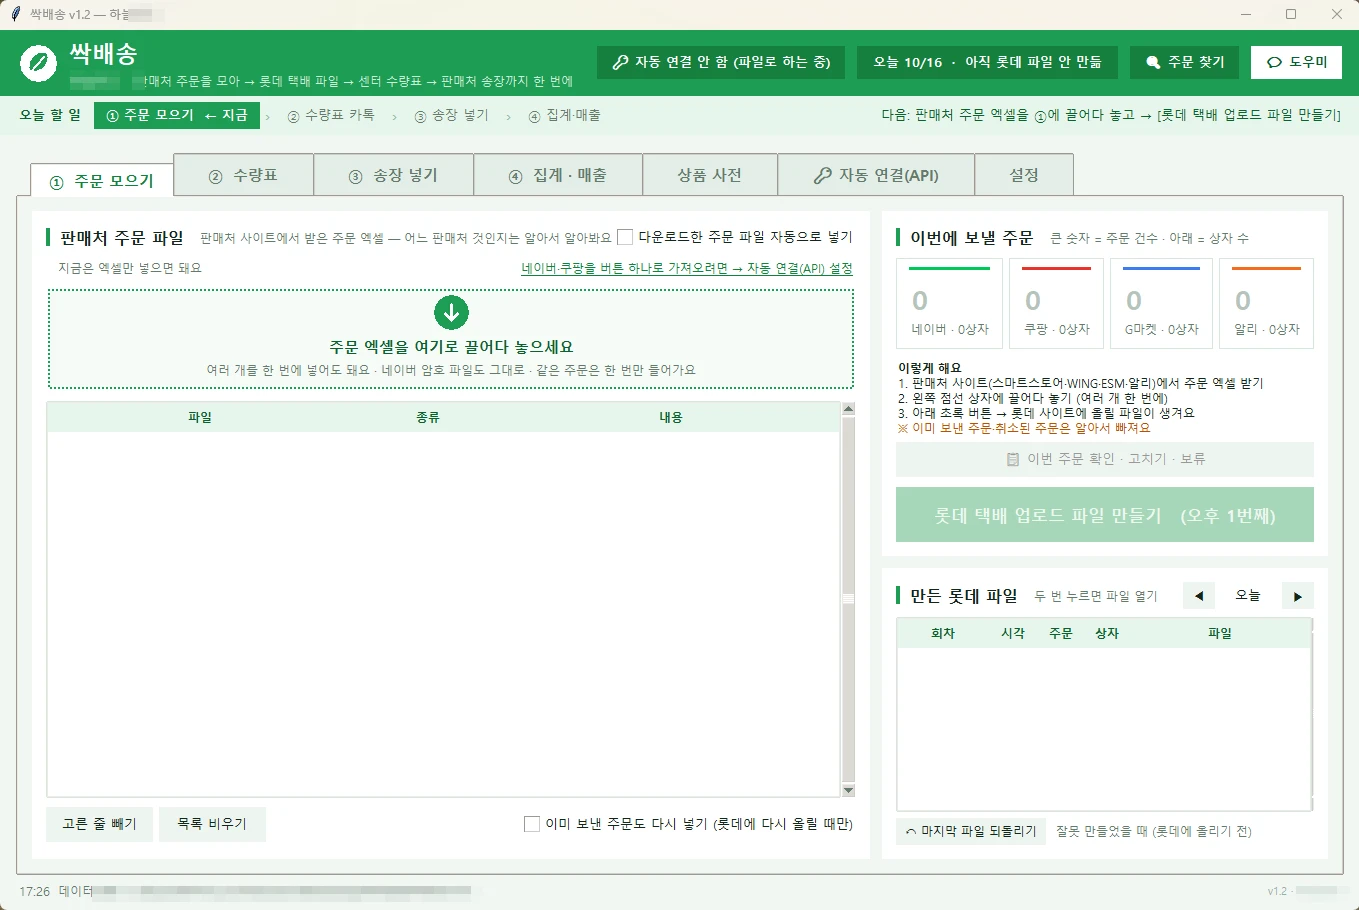Clear the list with 목록 비우기
1359x910 pixels.
212,824
